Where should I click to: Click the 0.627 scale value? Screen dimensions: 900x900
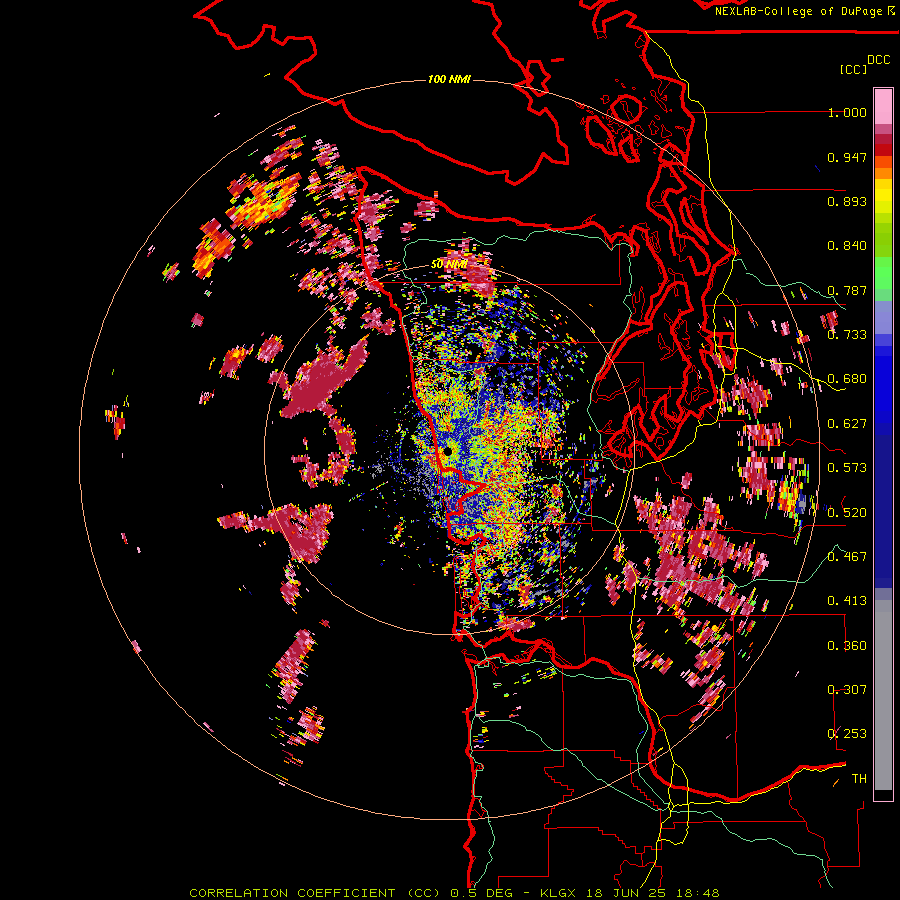pyautogui.click(x=847, y=424)
